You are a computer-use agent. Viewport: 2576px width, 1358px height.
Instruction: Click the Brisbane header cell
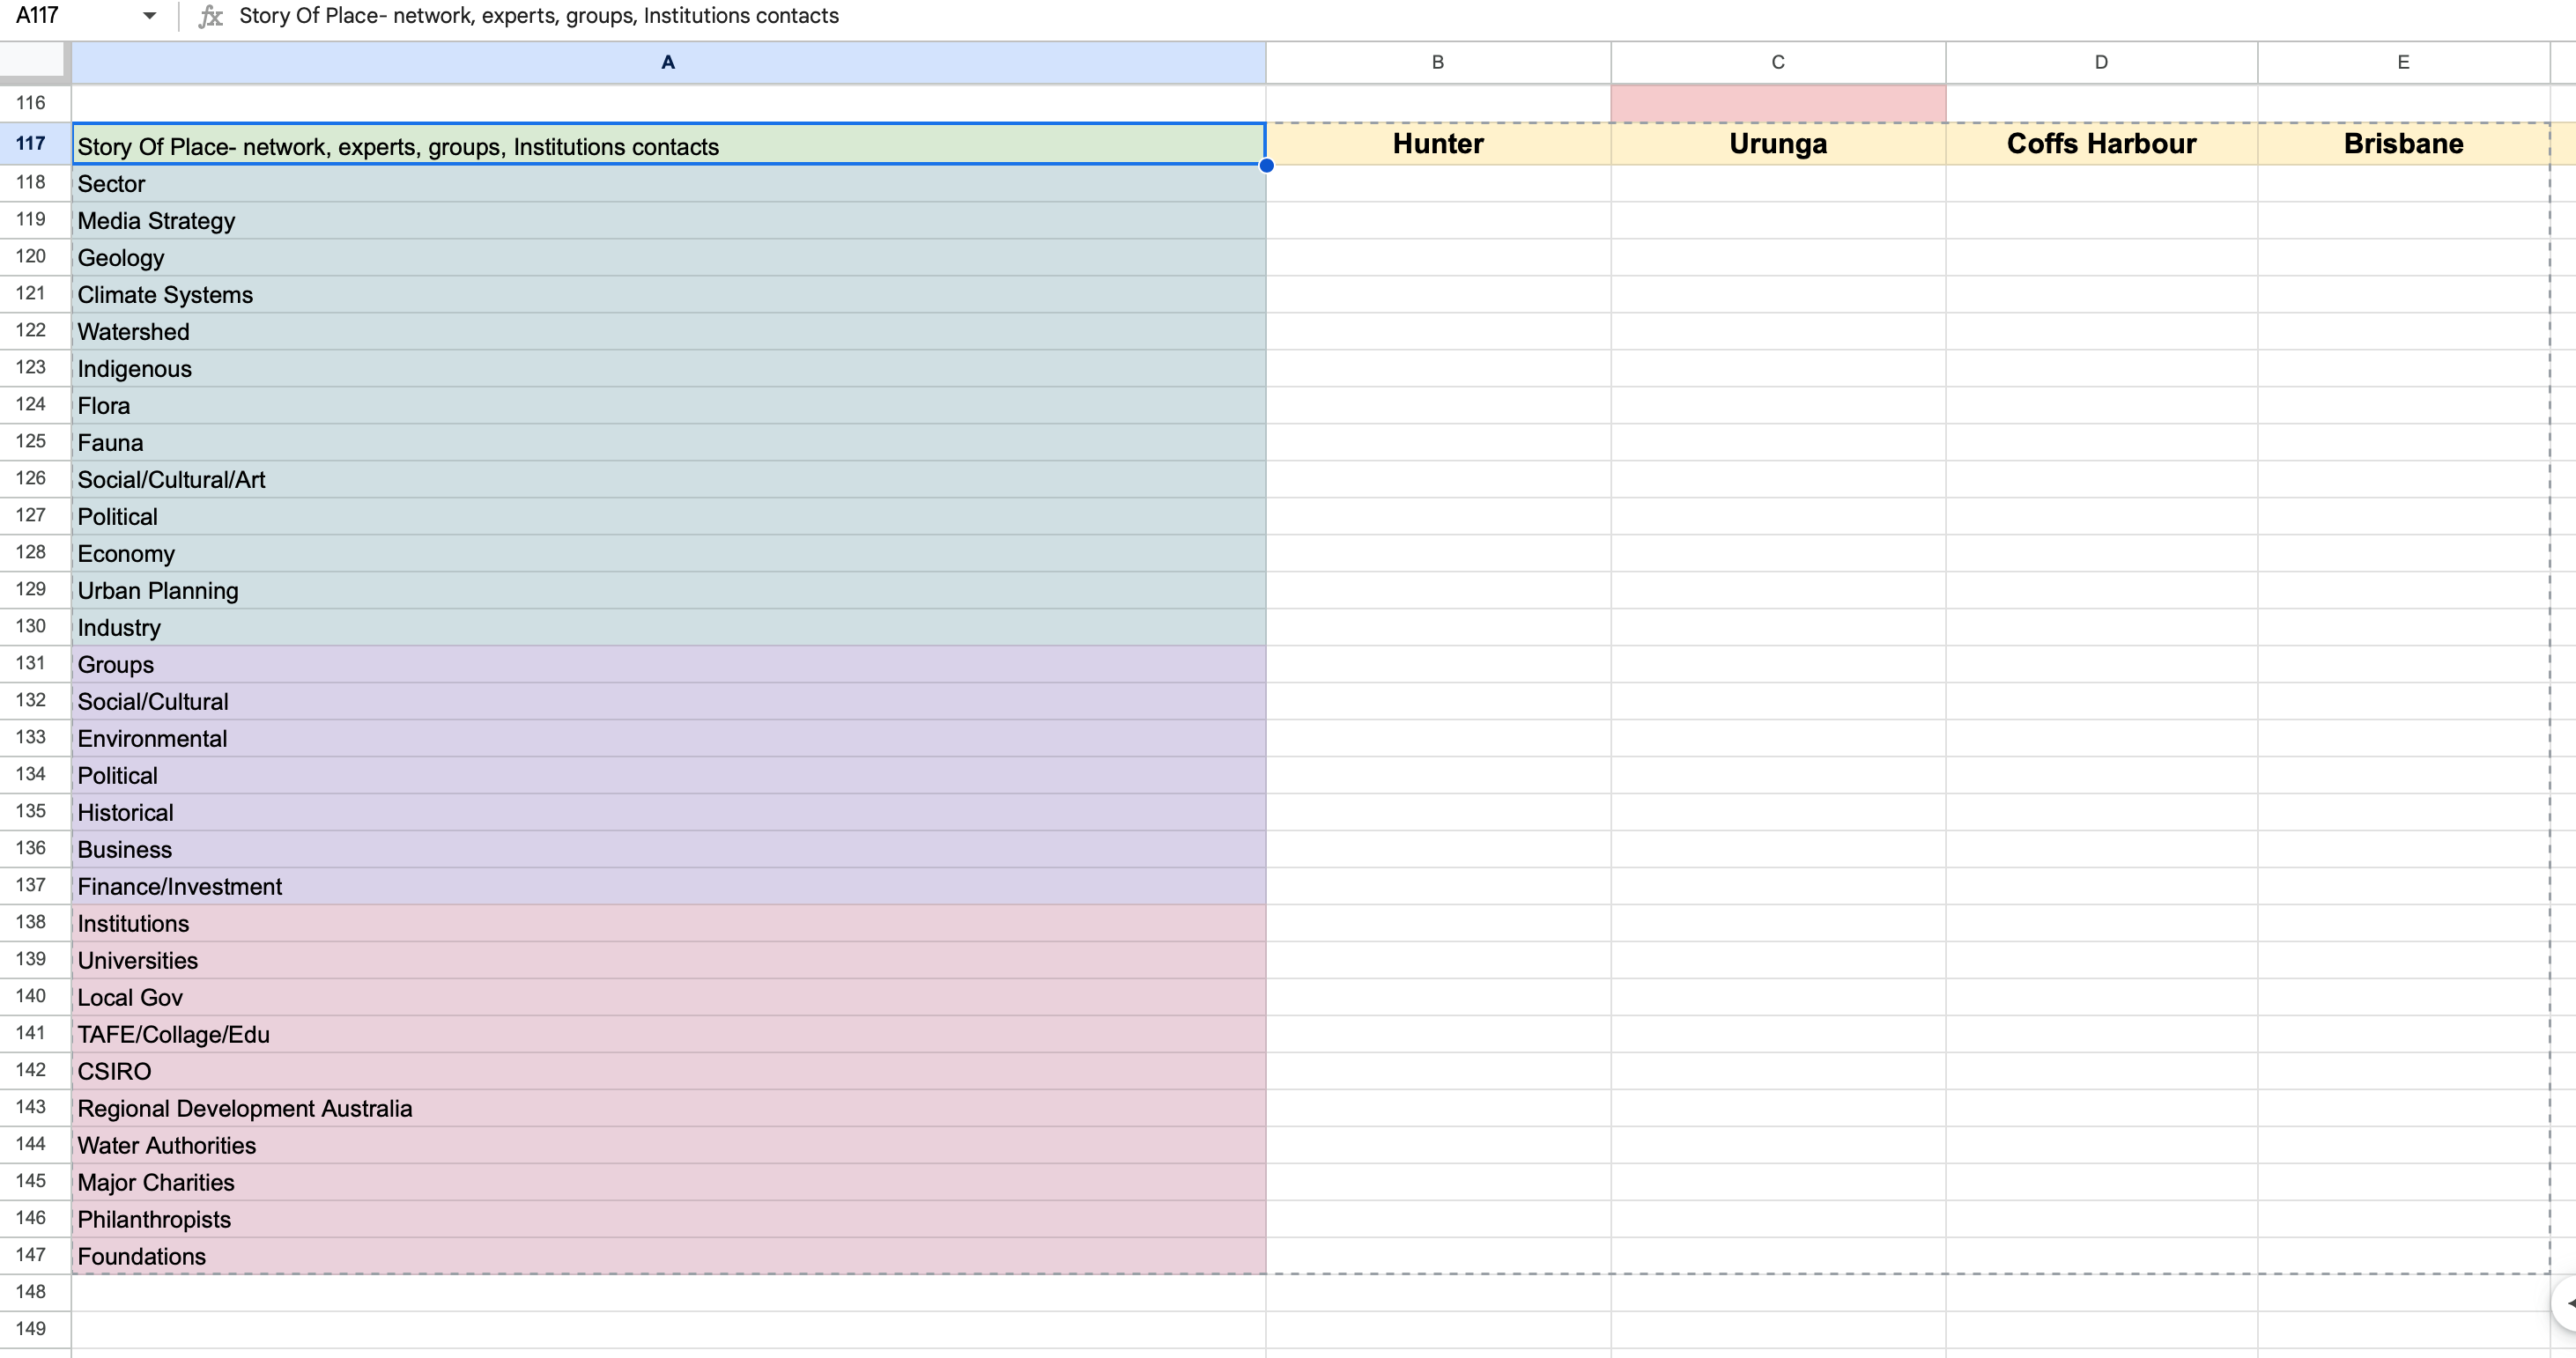[2402, 144]
